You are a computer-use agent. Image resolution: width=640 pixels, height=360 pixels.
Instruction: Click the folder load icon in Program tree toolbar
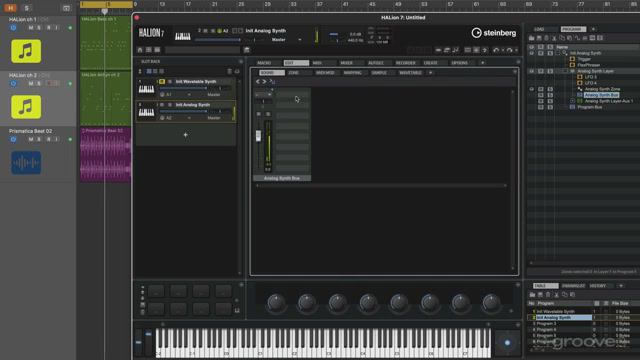coord(531,38)
